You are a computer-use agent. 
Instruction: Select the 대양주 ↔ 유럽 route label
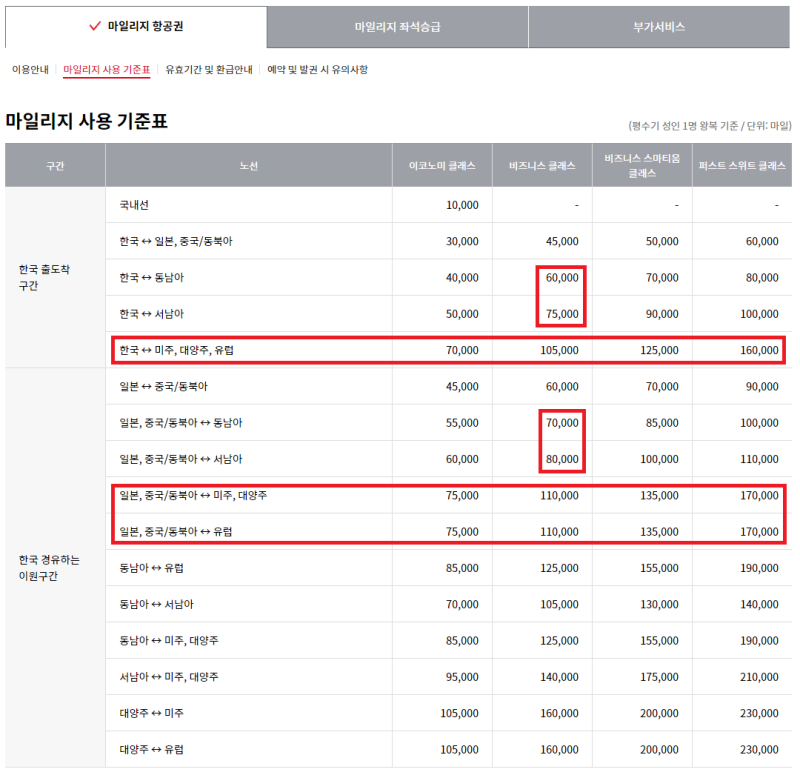[x=152, y=749]
